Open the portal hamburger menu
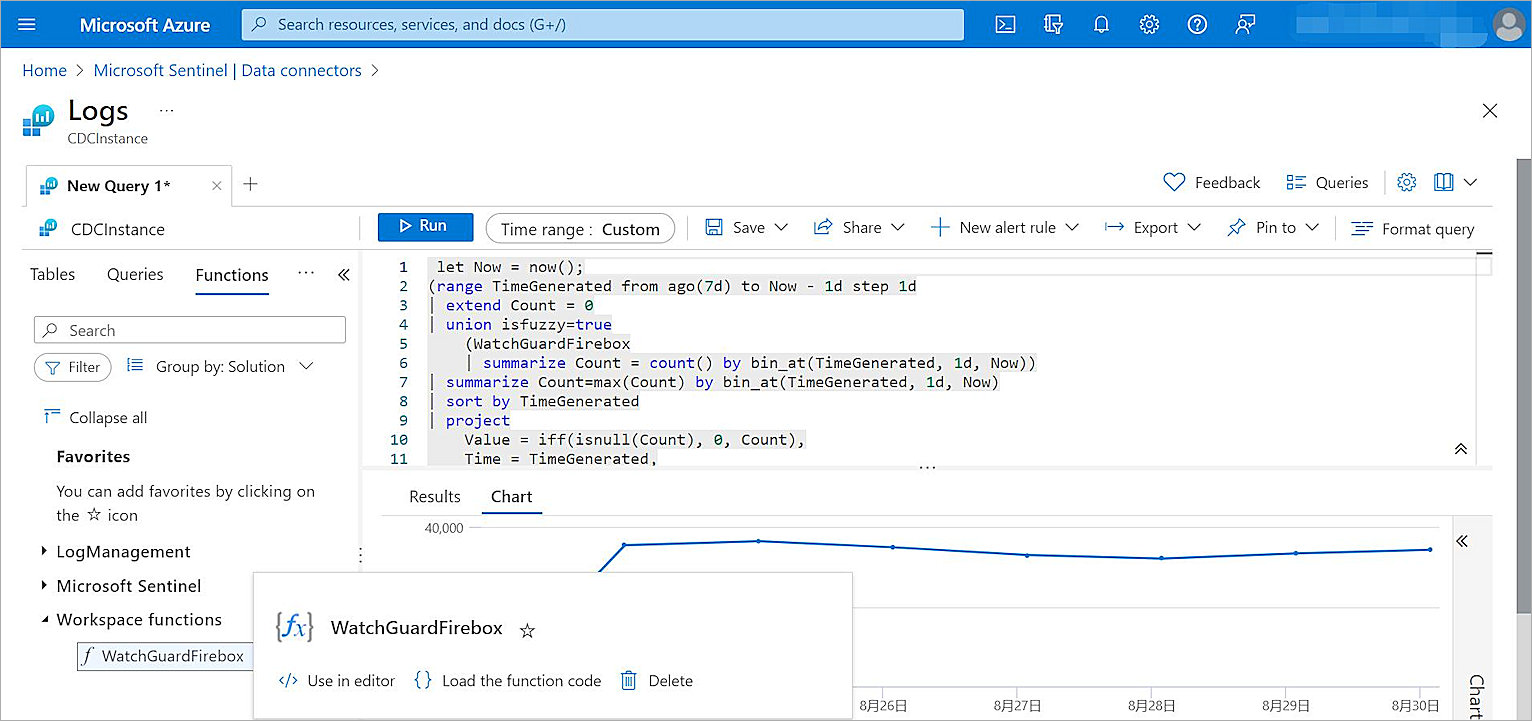Image resolution: width=1532 pixels, height=721 pixels. (27, 24)
